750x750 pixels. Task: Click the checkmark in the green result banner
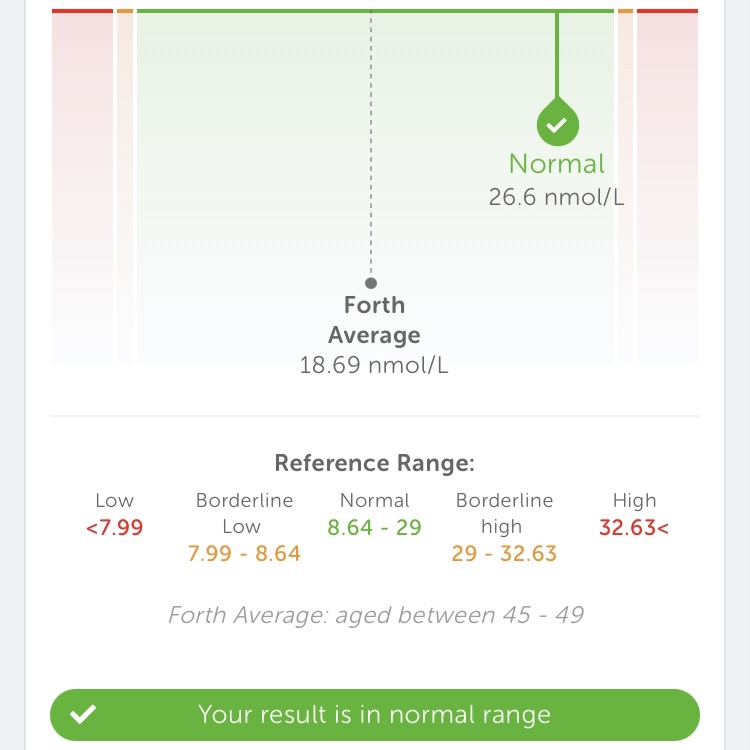[83, 714]
